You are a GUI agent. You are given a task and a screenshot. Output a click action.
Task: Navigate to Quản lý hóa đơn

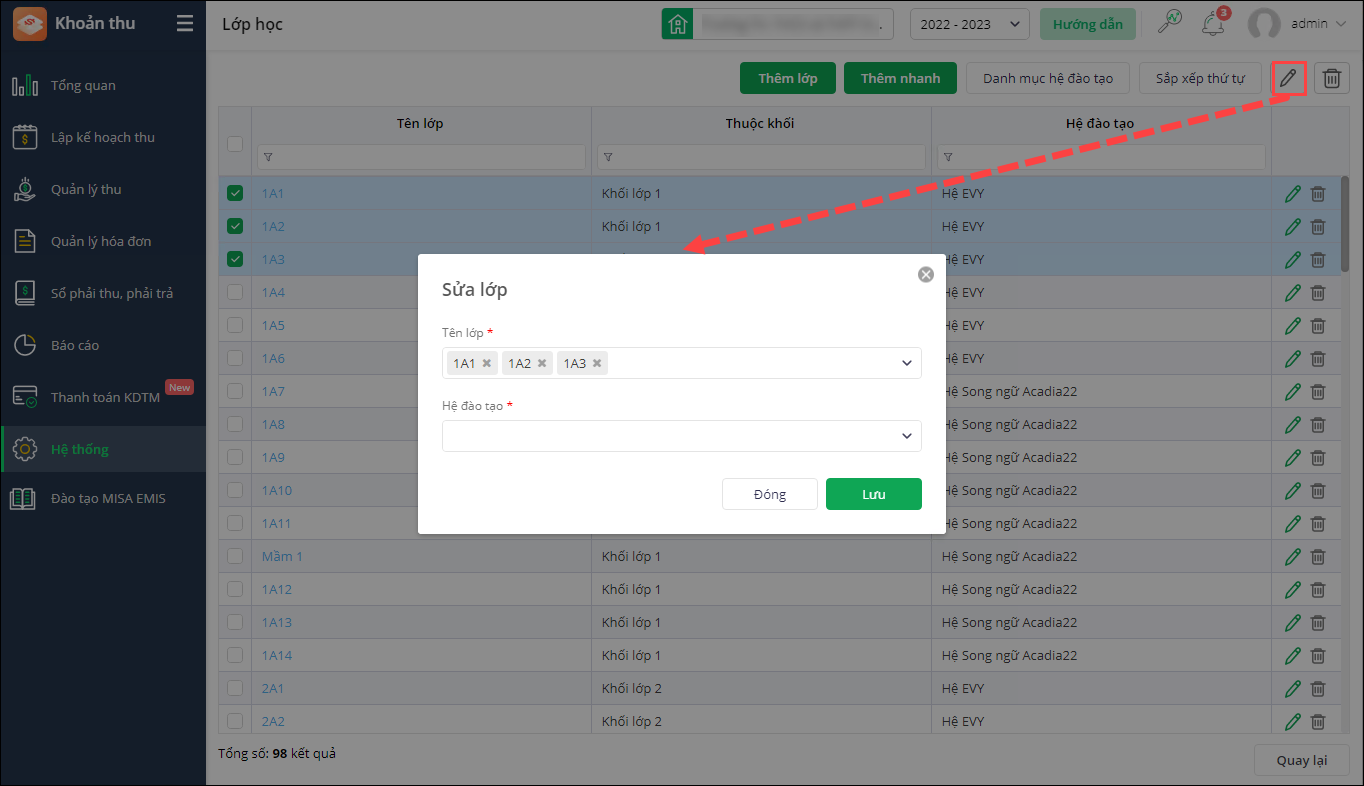(103, 242)
